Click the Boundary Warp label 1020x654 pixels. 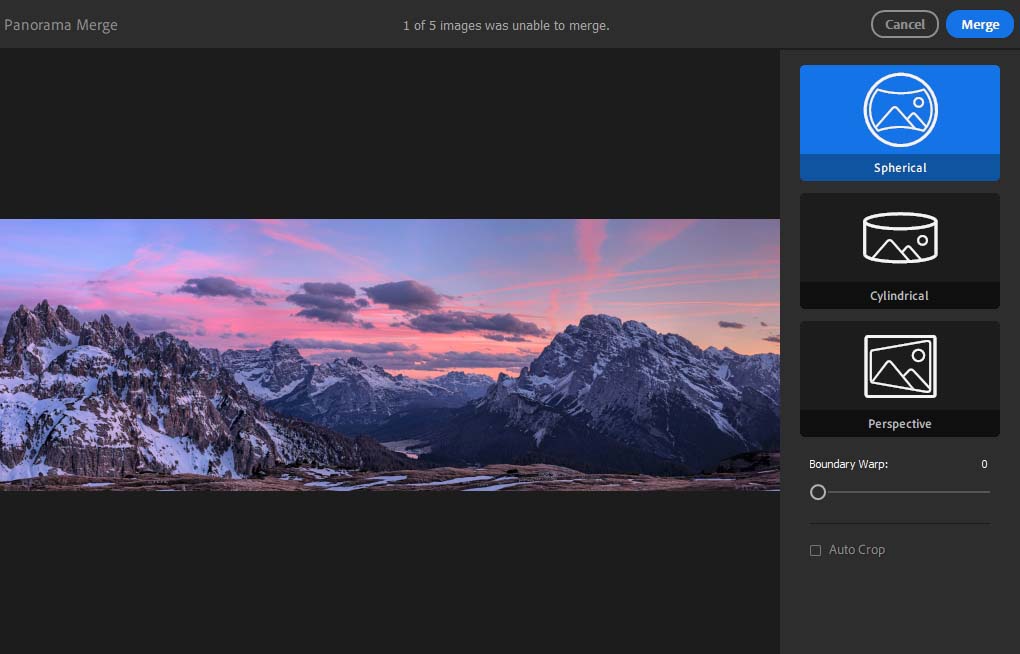click(848, 464)
